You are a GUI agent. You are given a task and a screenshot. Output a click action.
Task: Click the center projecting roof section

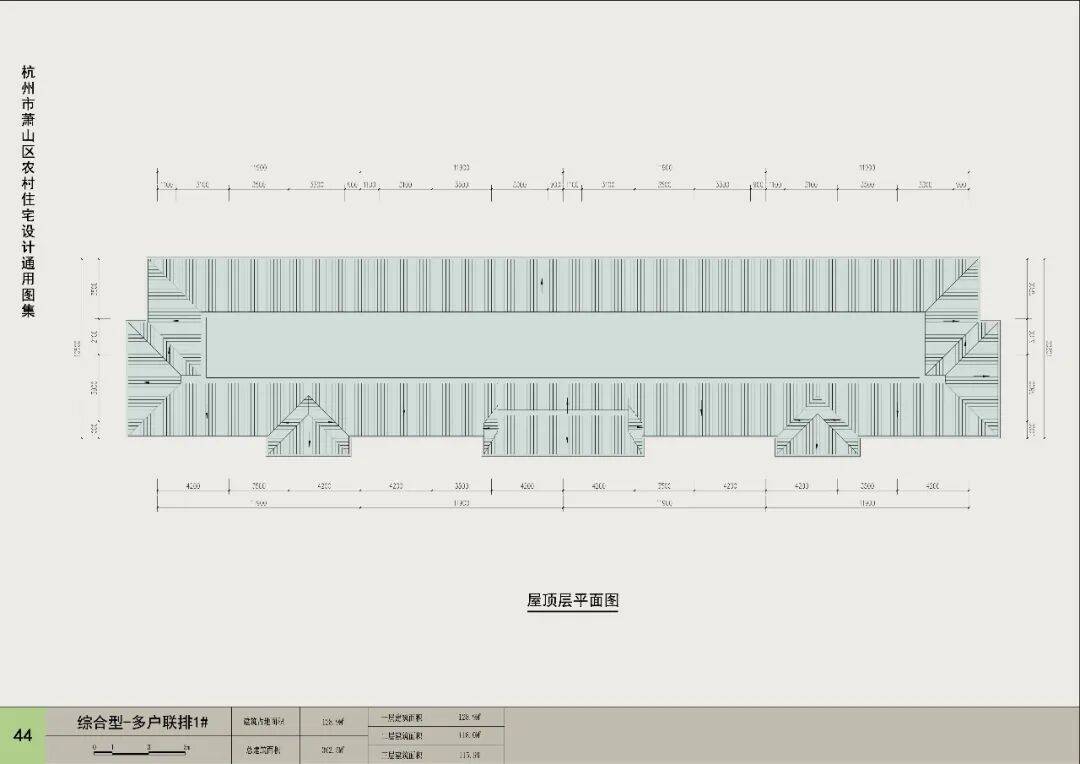[563, 430]
